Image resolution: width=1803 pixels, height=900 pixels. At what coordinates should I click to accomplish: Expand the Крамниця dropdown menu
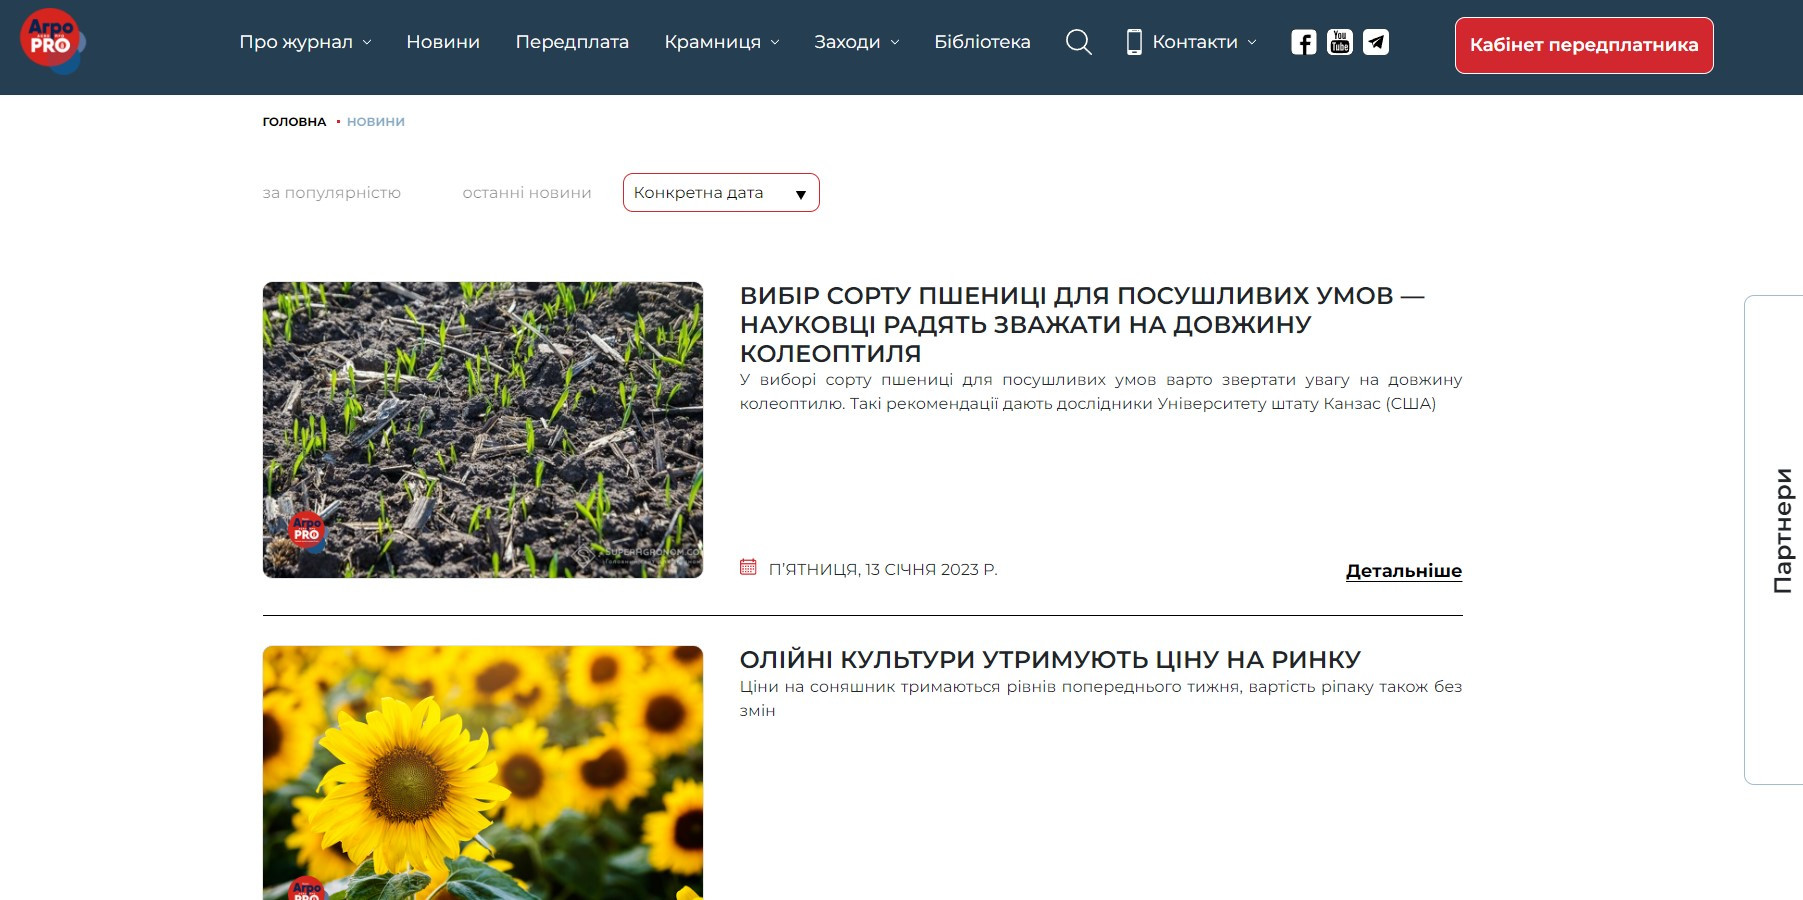[721, 42]
